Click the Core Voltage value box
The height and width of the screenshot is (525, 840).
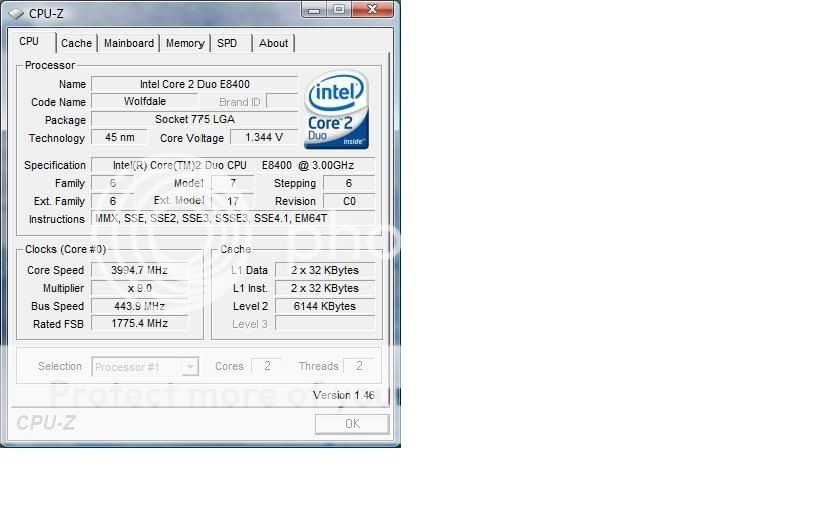pyautogui.click(x=264, y=137)
